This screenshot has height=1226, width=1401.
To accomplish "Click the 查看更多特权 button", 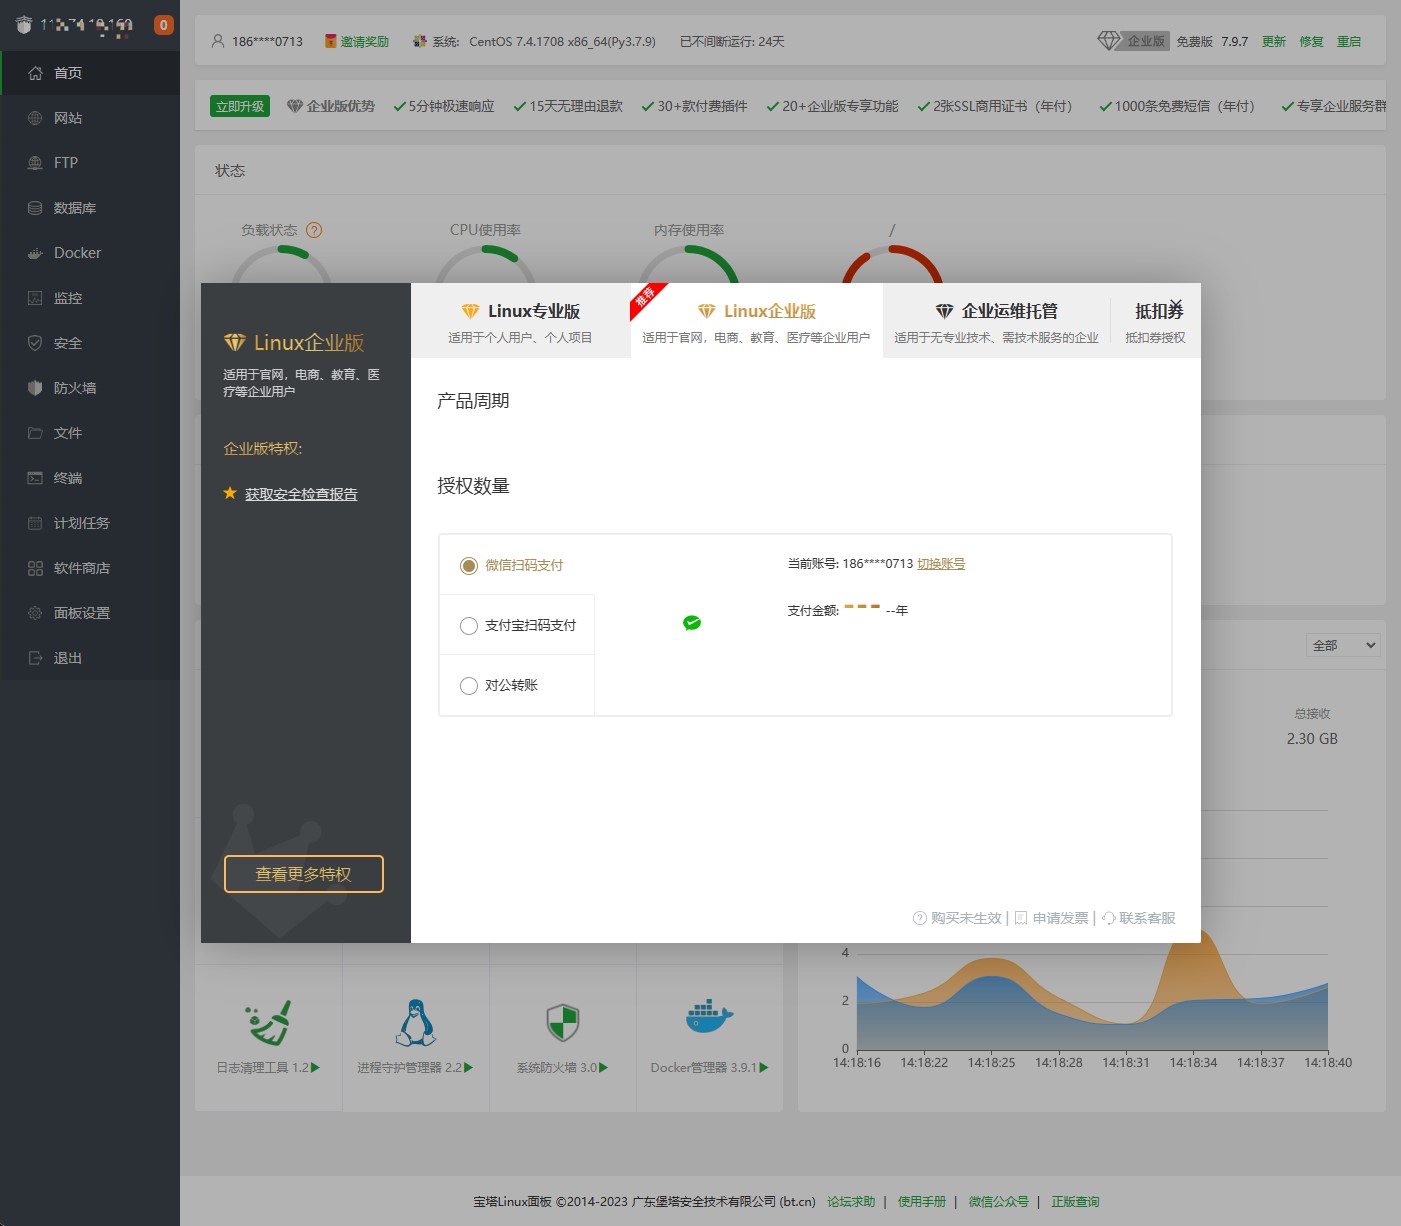I will (304, 874).
